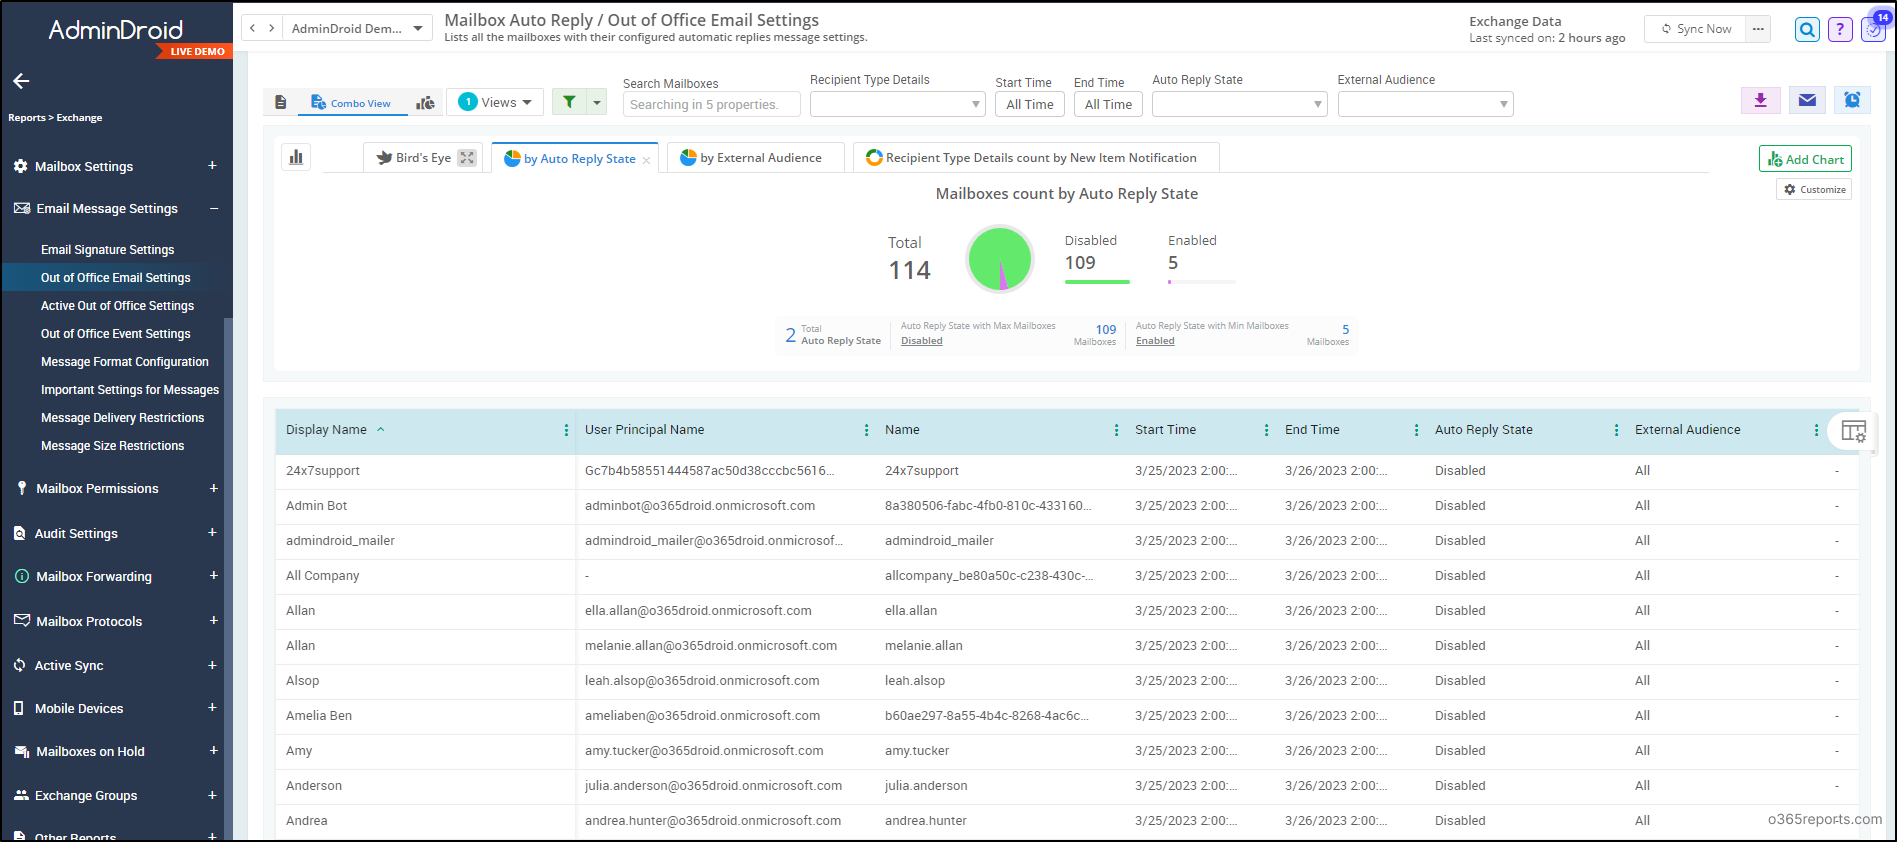Go to previous report arrow

click(x=253, y=28)
